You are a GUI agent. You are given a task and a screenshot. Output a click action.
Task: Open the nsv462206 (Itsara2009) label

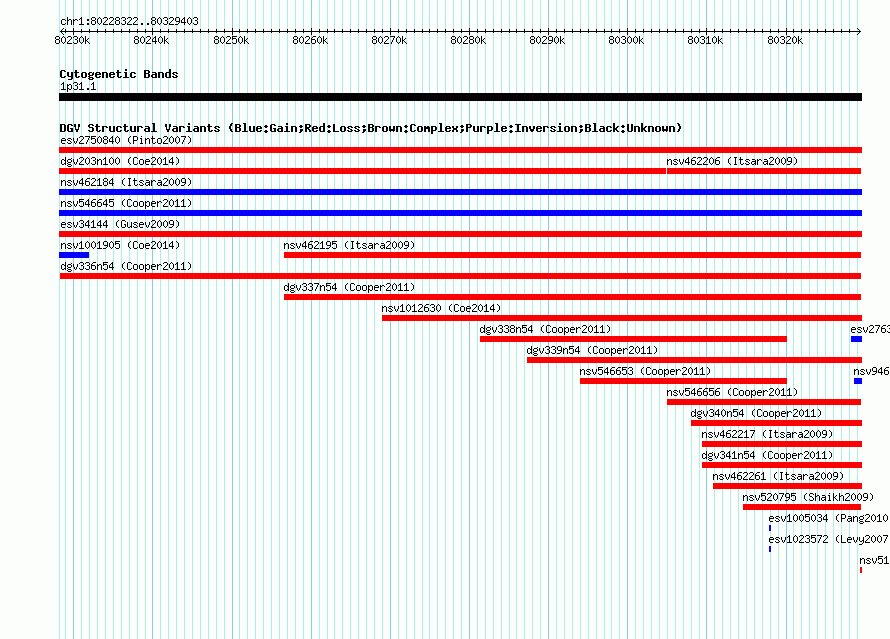[x=732, y=161]
